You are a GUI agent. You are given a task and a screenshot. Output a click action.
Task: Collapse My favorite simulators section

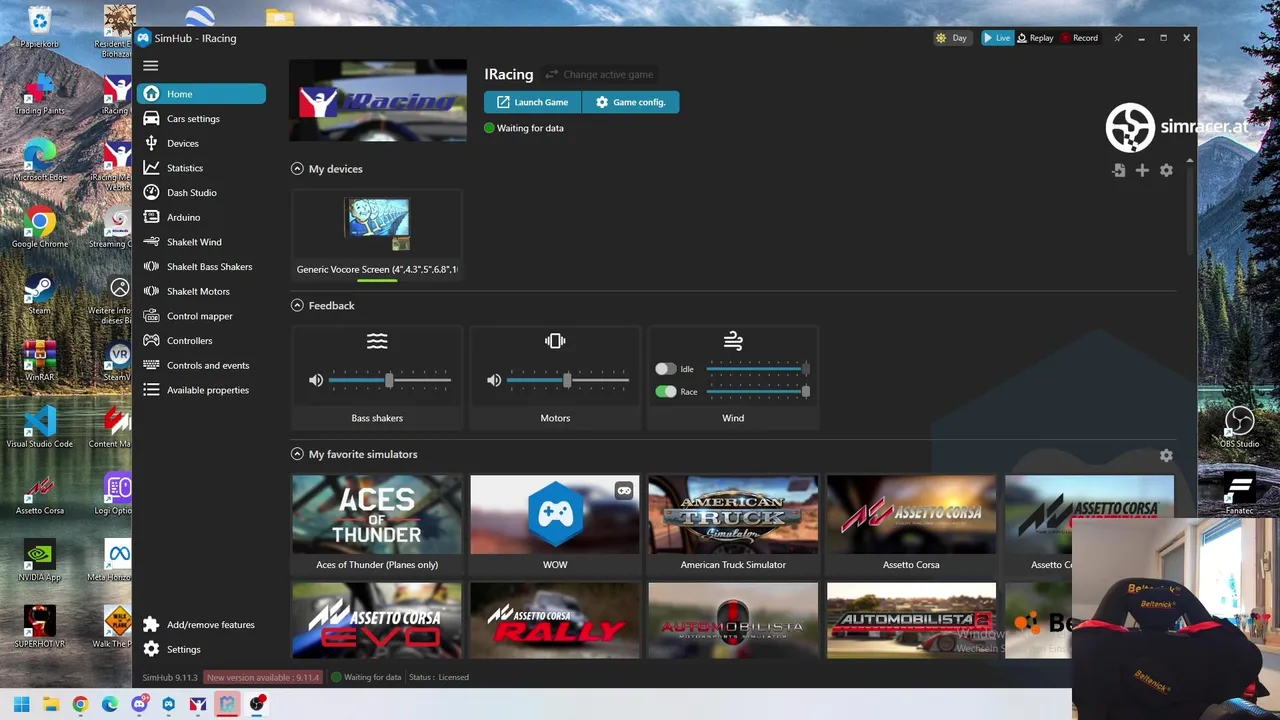[x=297, y=454]
